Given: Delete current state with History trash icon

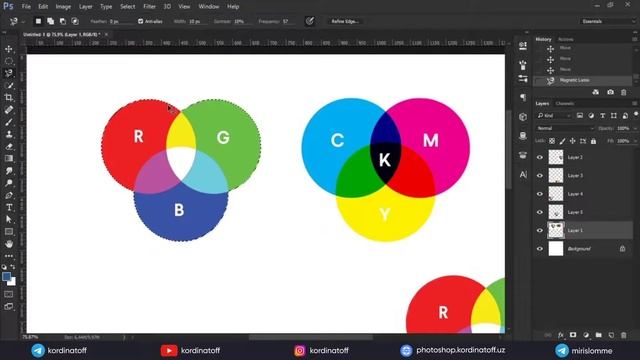Looking at the screenshot, I should point(623,92).
